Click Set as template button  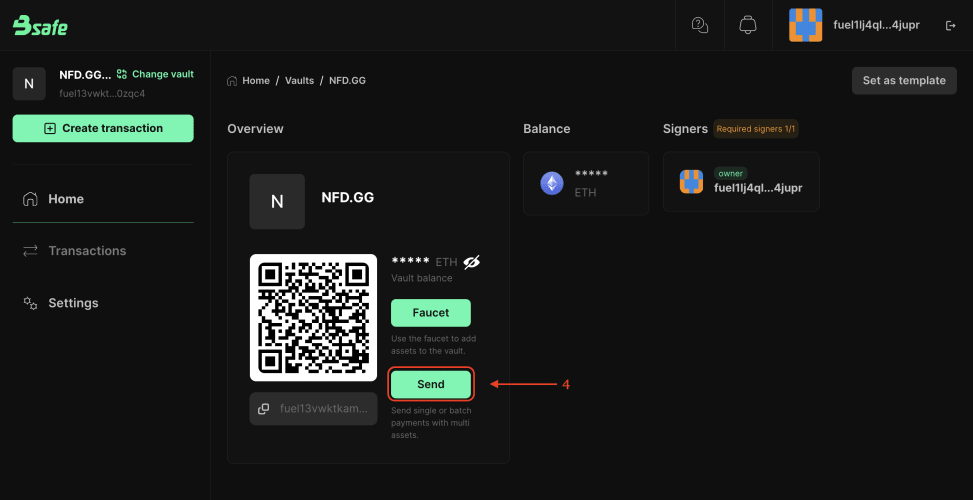[x=904, y=81]
